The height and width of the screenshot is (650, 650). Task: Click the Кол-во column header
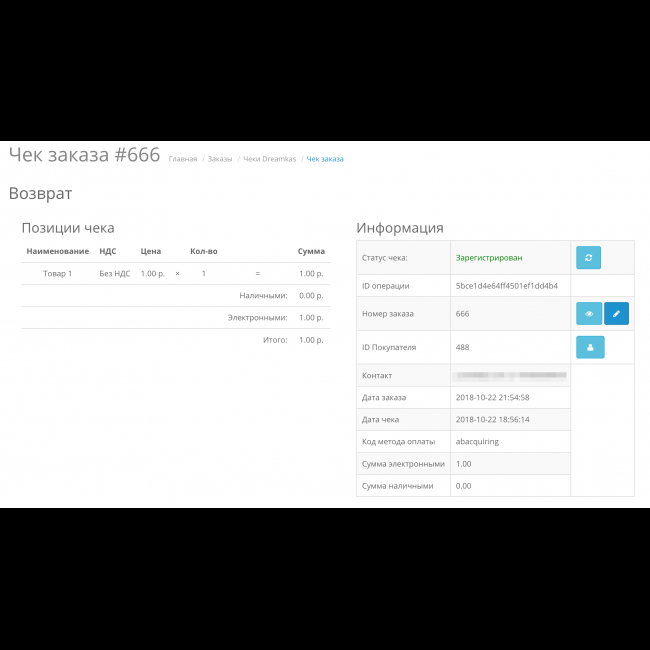point(203,251)
